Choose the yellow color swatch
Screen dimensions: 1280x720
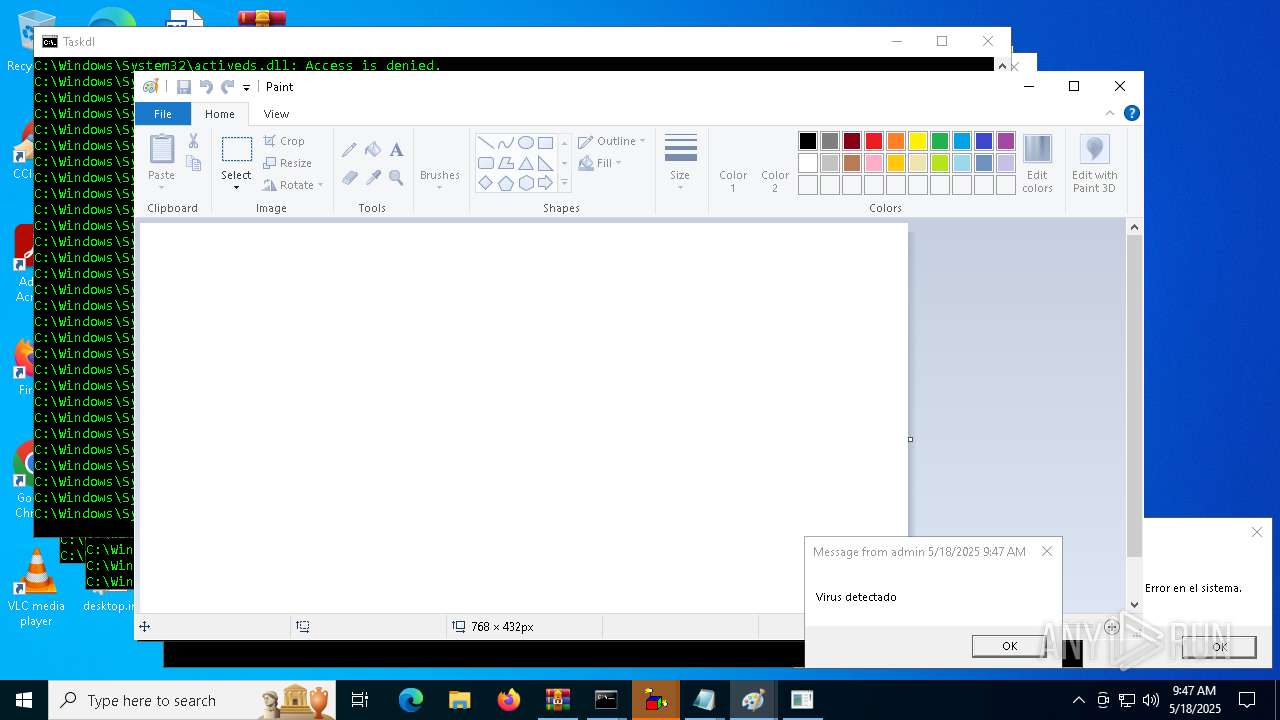tap(918, 141)
